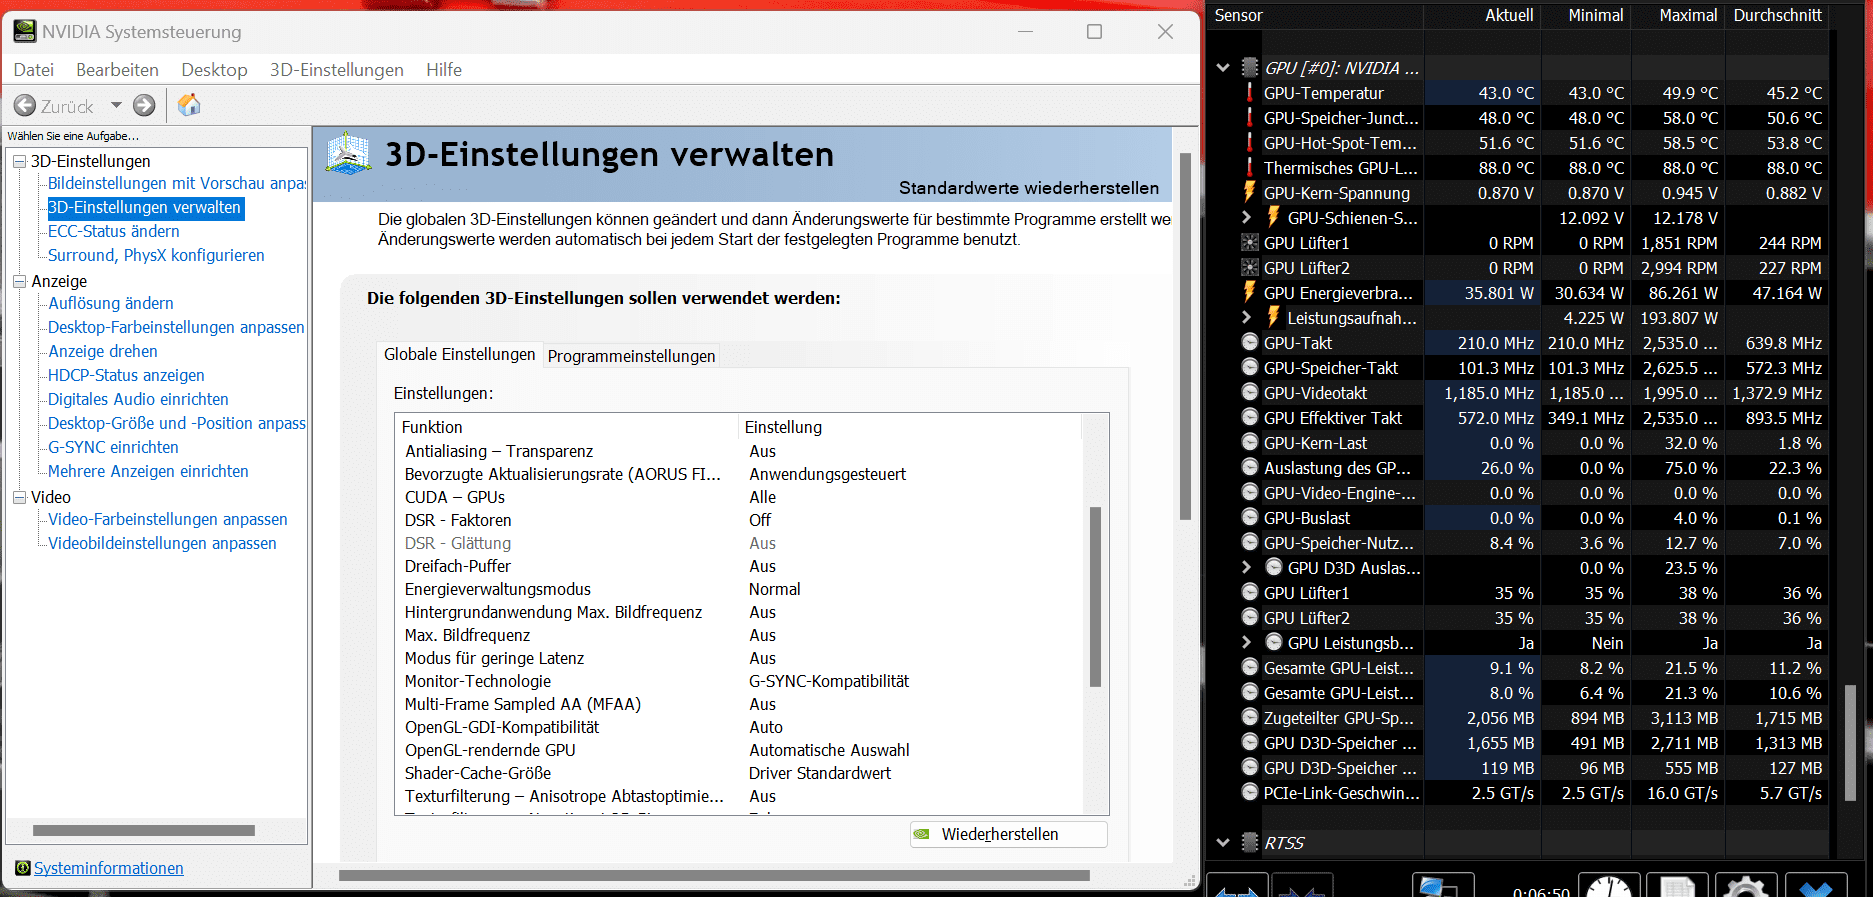Open Surround, PhysX konfigurieren
Image resolution: width=1873 pixels, height=897 pixels.
[x=156, y=255]
